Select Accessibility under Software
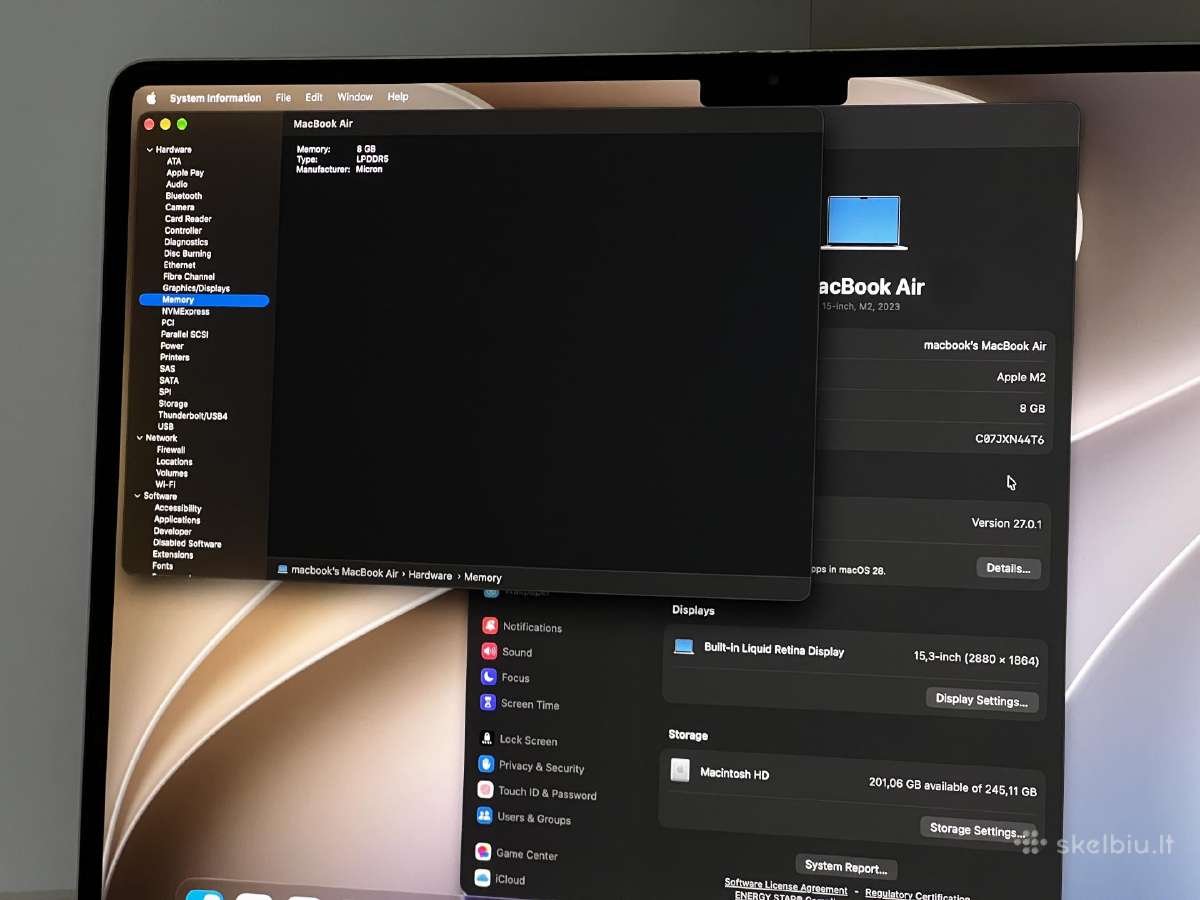This screenshot has height=900, width=1200. tap(178, 508)
